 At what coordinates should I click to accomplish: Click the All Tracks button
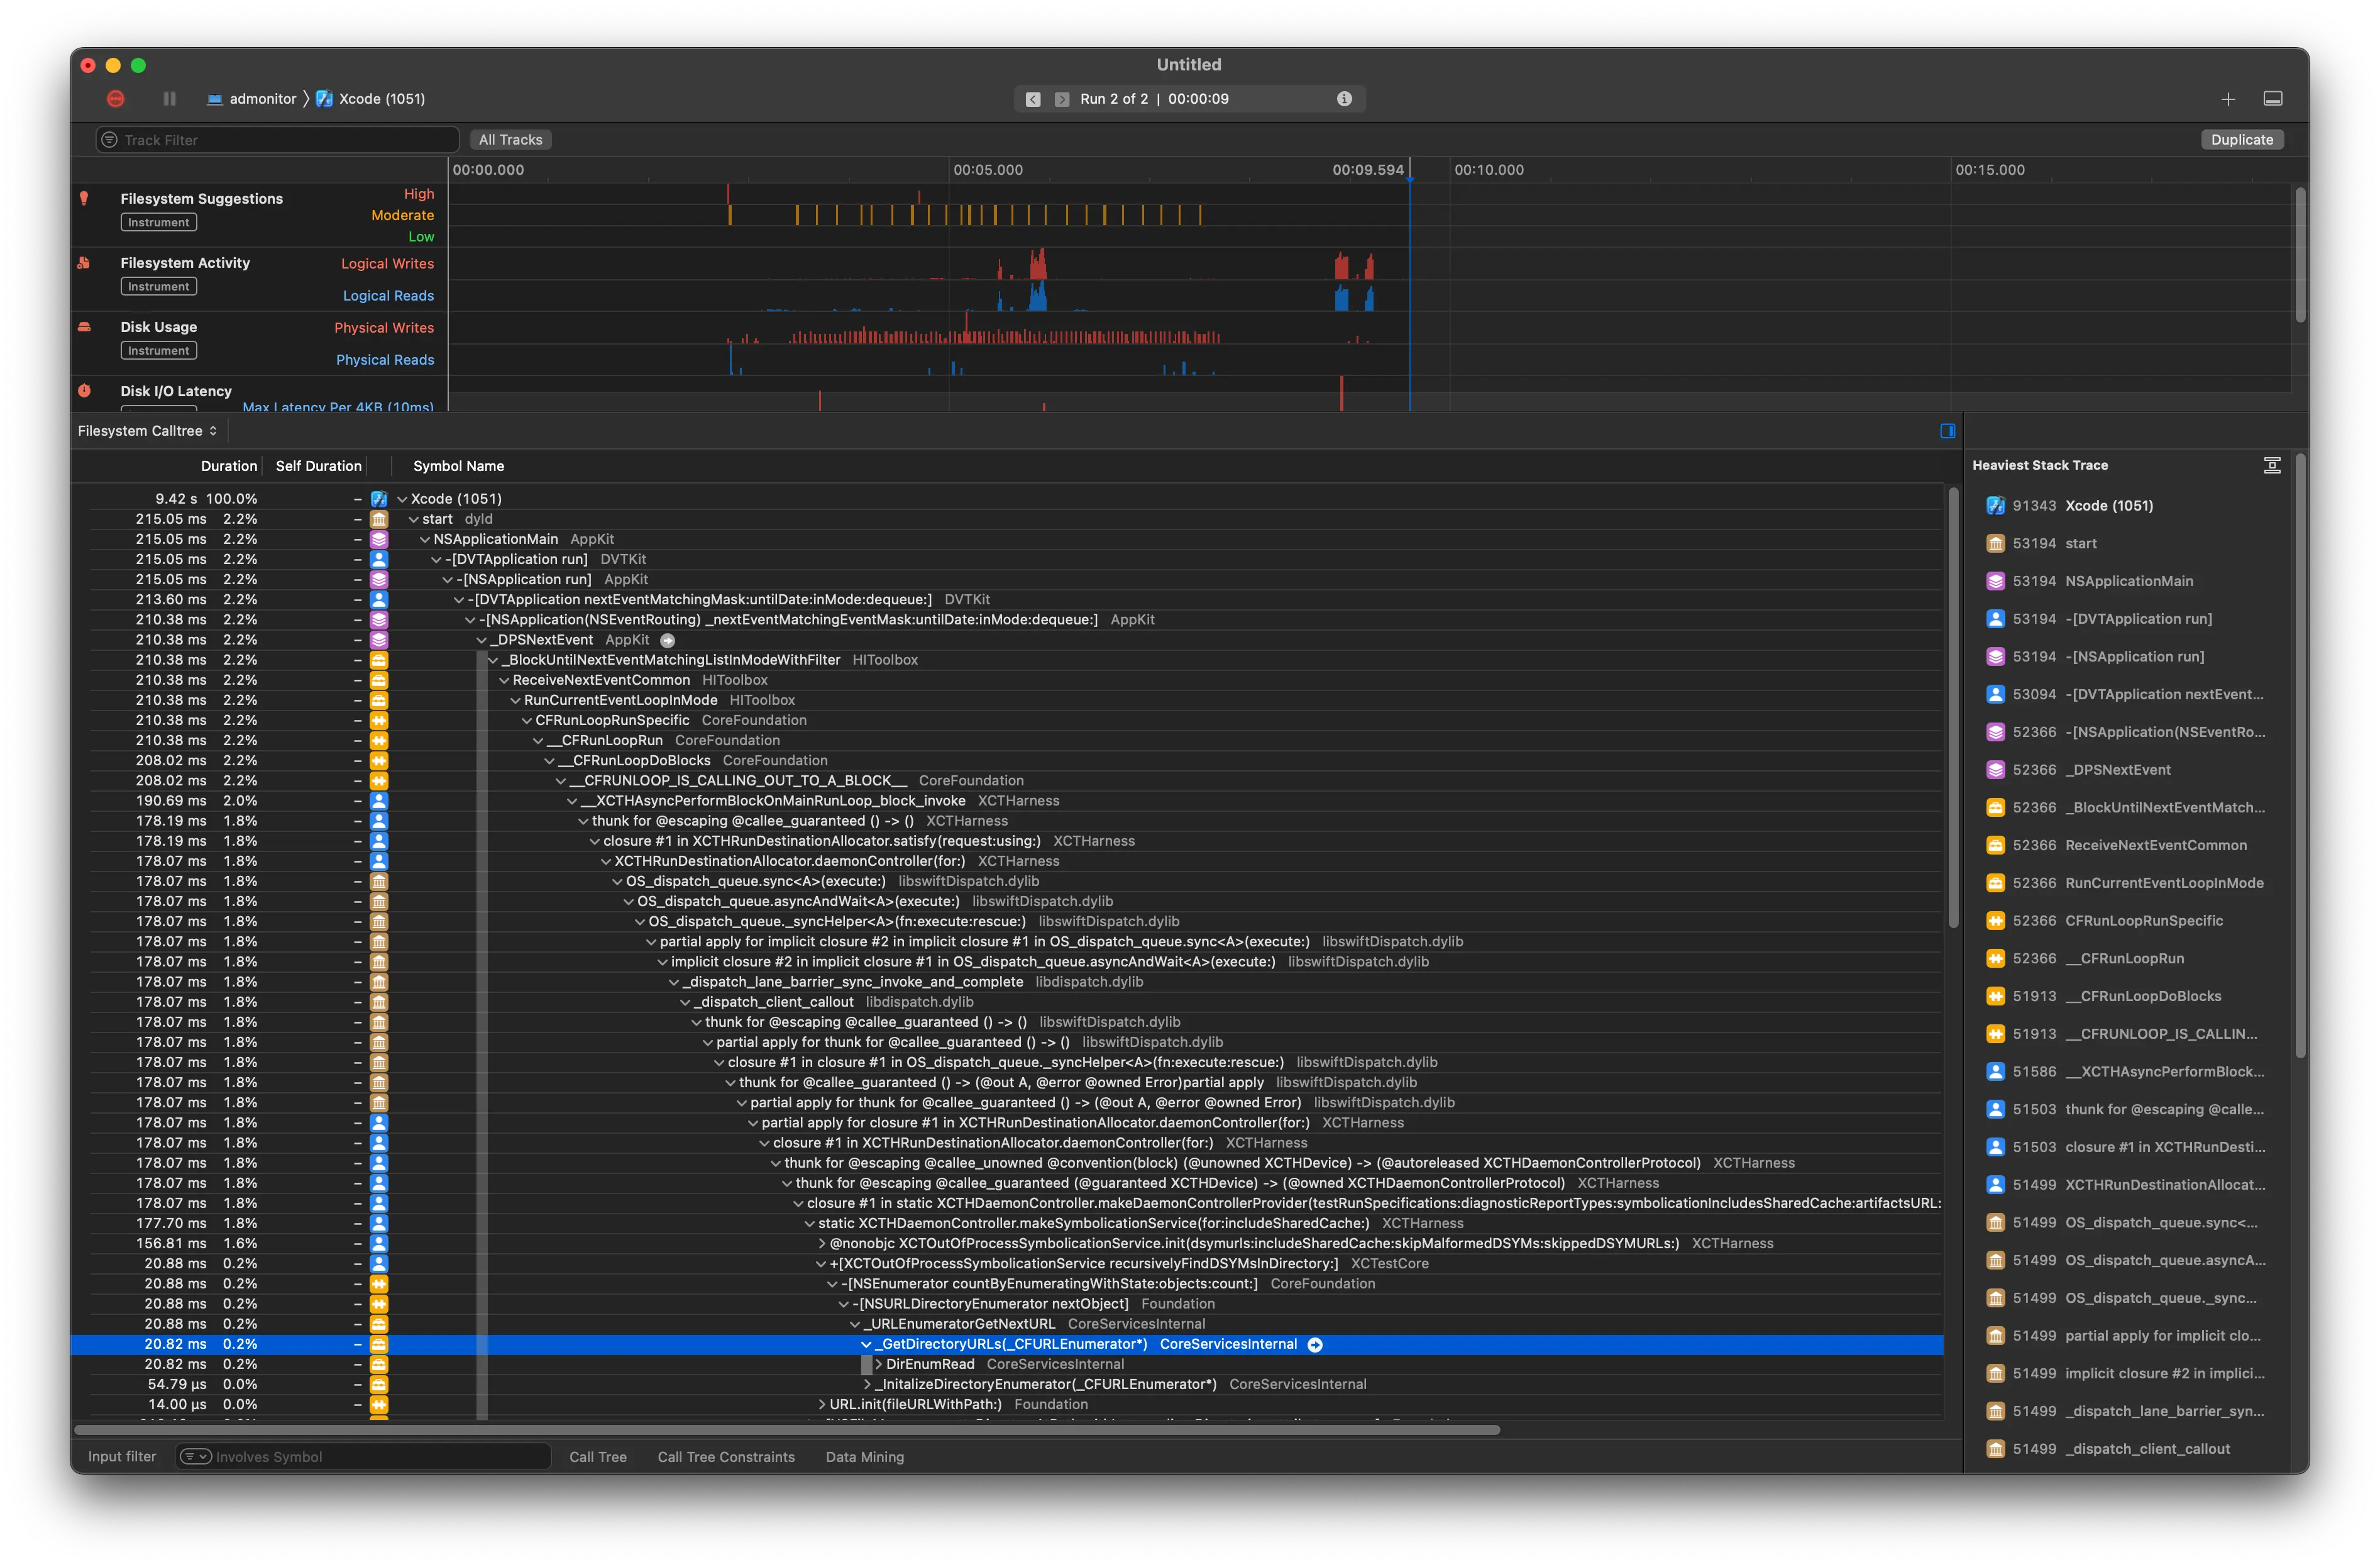[x=510, y=140]
